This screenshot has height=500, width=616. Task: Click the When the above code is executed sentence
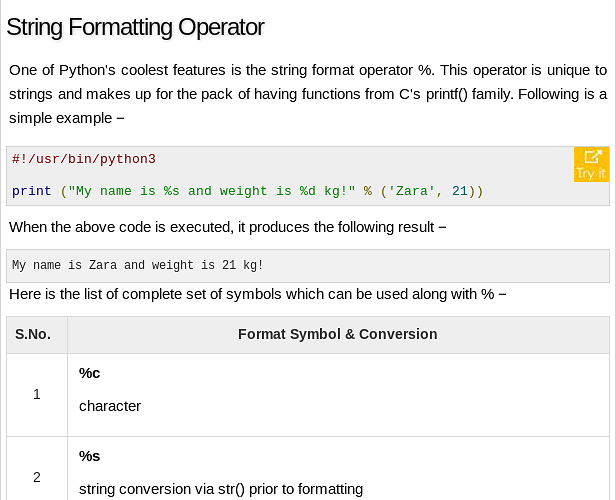227,227
